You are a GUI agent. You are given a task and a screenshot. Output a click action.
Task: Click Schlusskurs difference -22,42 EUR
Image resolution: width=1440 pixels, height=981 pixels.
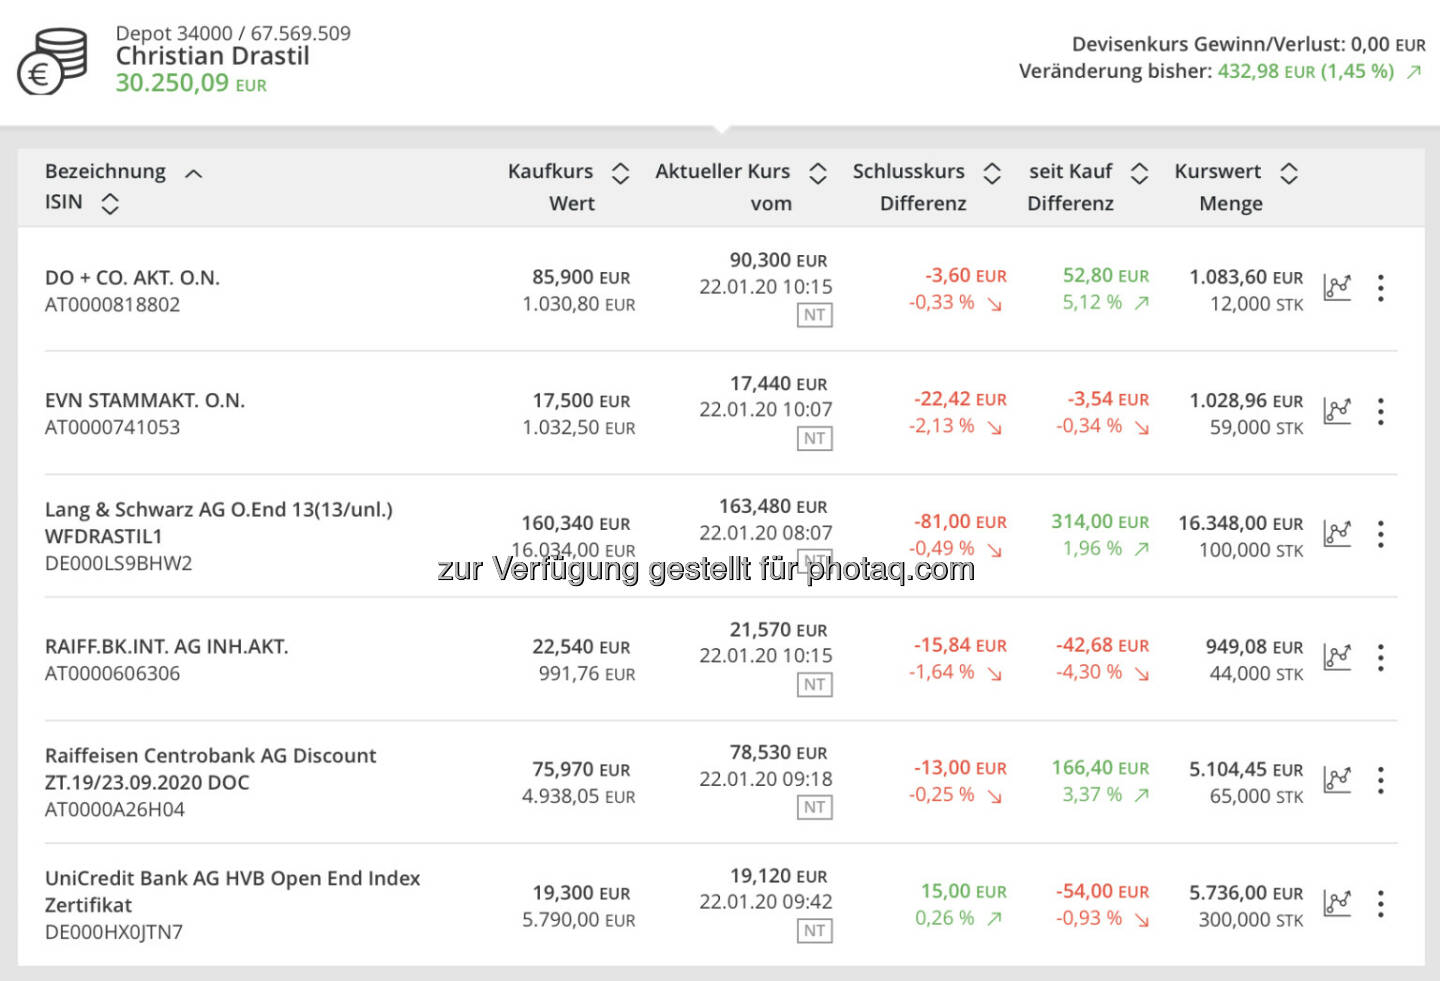pyautogui.click(x=960, y=399)
